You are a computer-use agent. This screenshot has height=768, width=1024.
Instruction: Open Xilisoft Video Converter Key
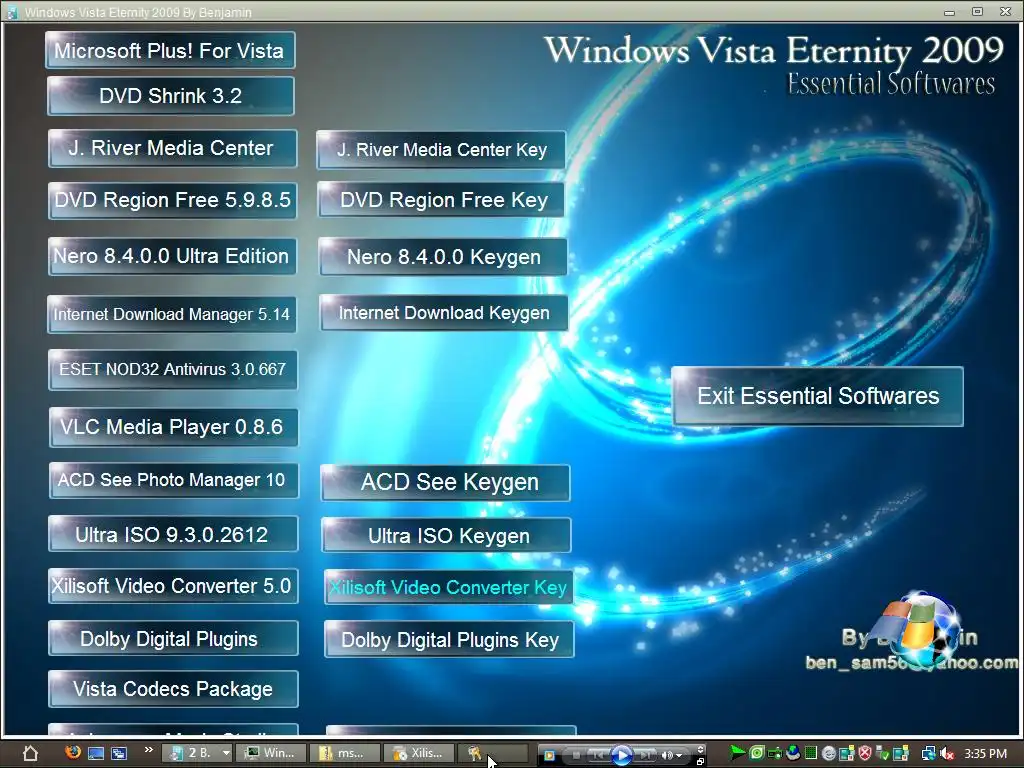pos(449,587)
